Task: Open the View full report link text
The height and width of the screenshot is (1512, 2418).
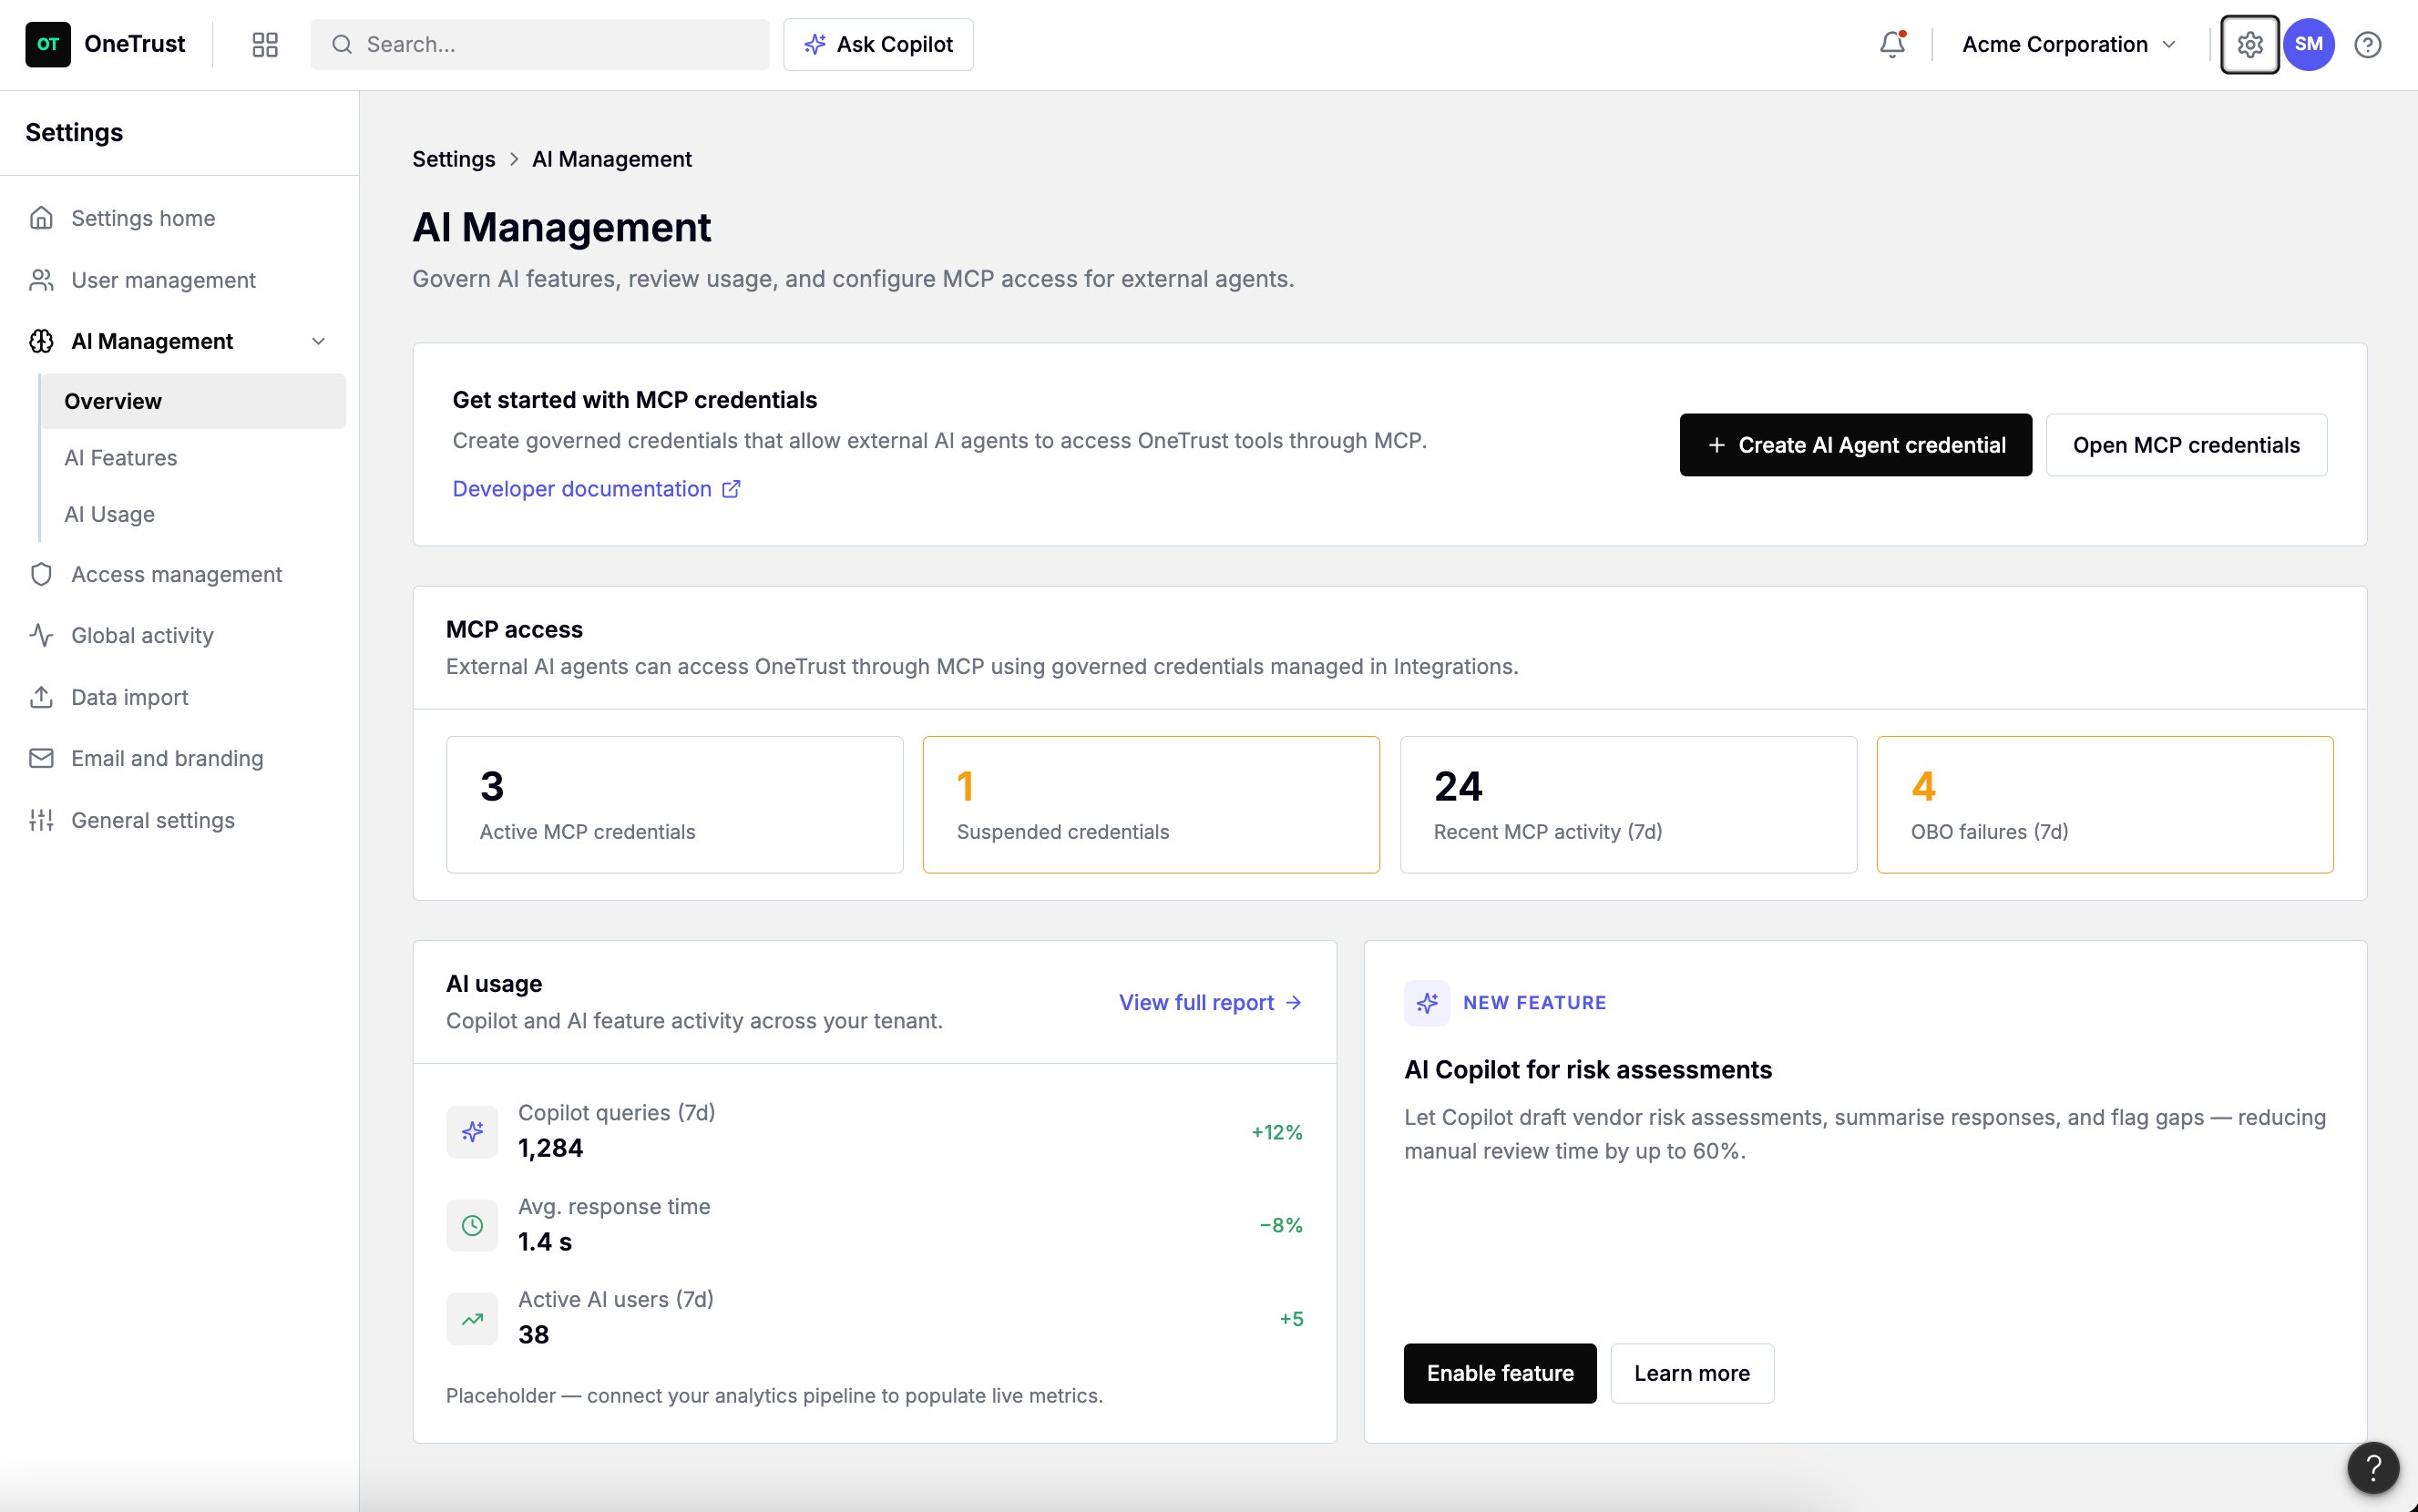Action: 1196,1002
